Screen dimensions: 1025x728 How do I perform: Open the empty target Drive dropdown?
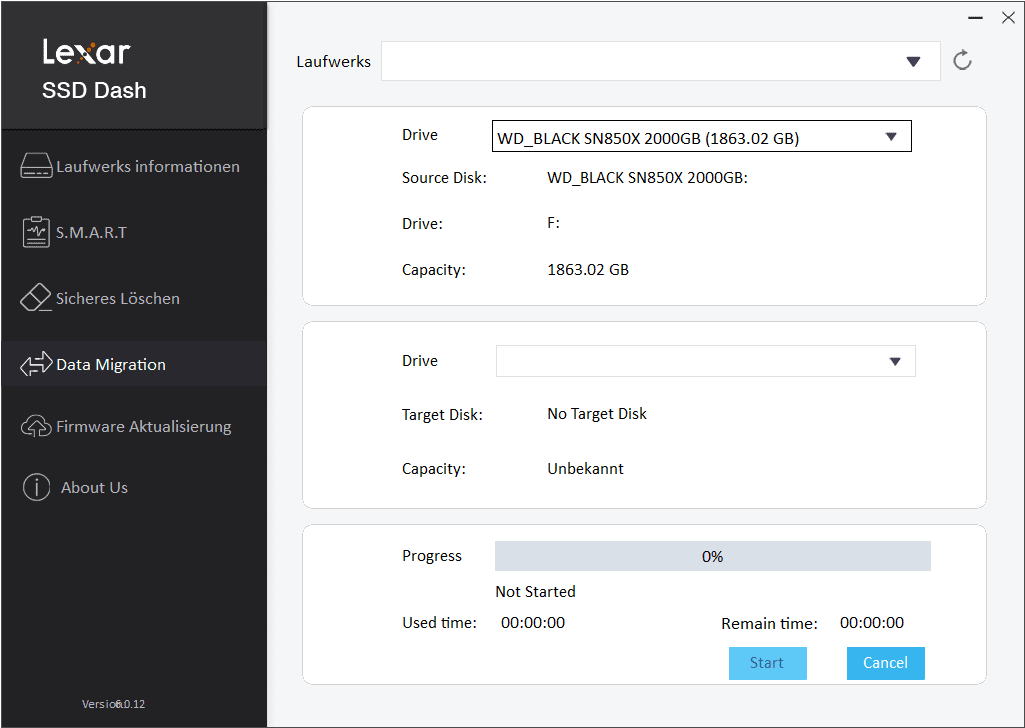click(705, 361)
